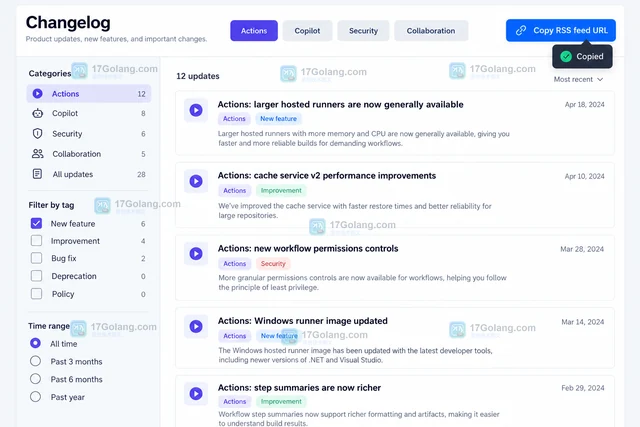This screenshot has height=427, width=640.
Task: Click the Mar 28, 2024 date
Action: pos(582,249)
